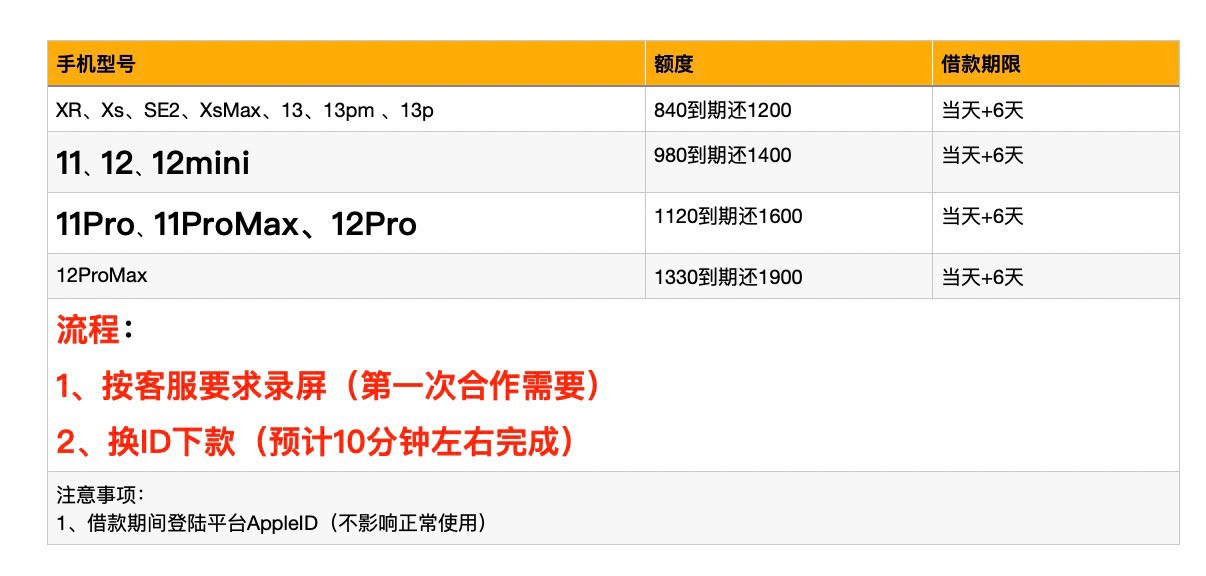This screenshot has height=576, width=1206.
Task: Click the 额度 column header
Action: pyautogui.click(x=674, y=65)
